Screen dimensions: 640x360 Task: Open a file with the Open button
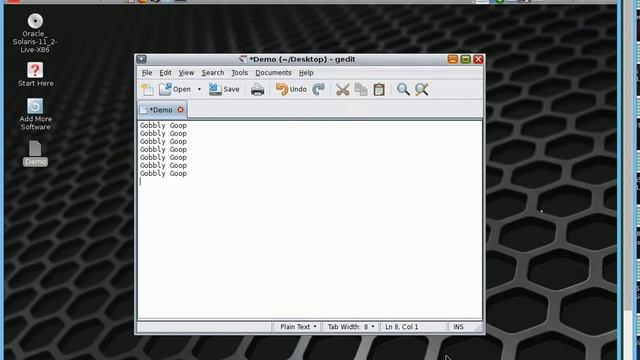tap(175, 89)
